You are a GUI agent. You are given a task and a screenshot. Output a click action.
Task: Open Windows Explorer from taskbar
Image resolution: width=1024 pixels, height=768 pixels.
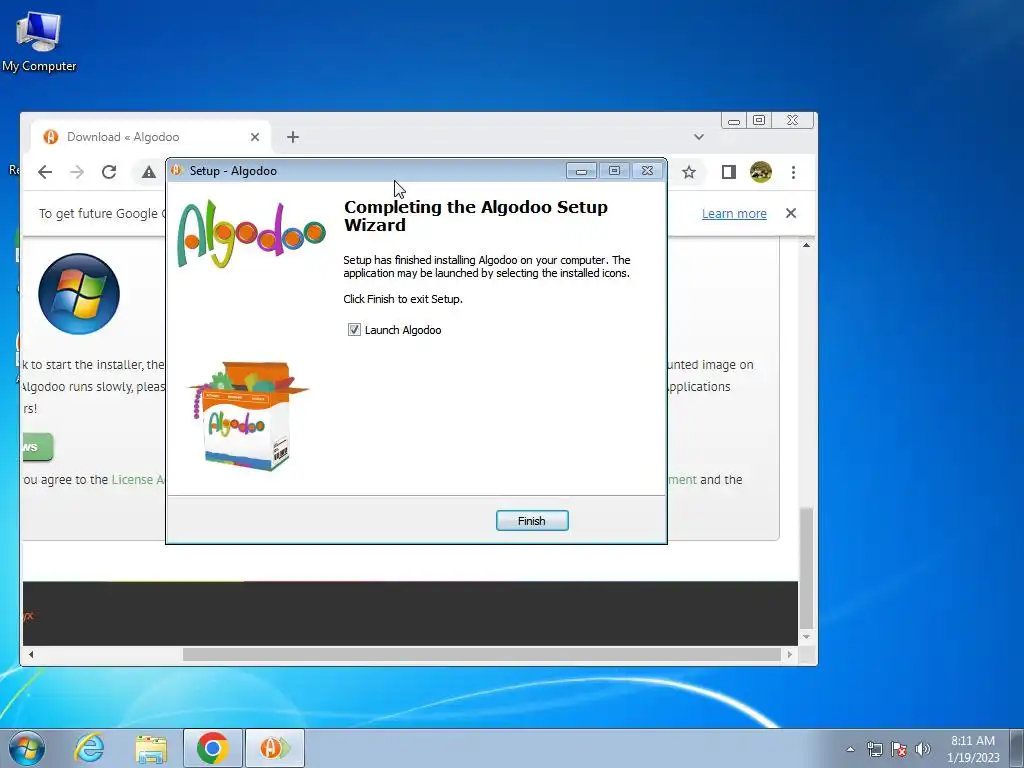[151, 748]
